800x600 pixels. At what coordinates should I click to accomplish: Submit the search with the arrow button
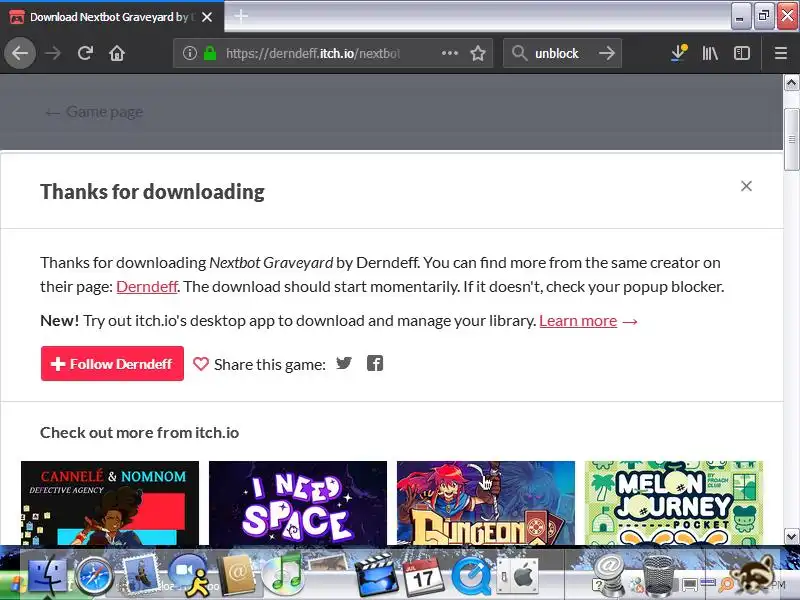tap(607, 53)
